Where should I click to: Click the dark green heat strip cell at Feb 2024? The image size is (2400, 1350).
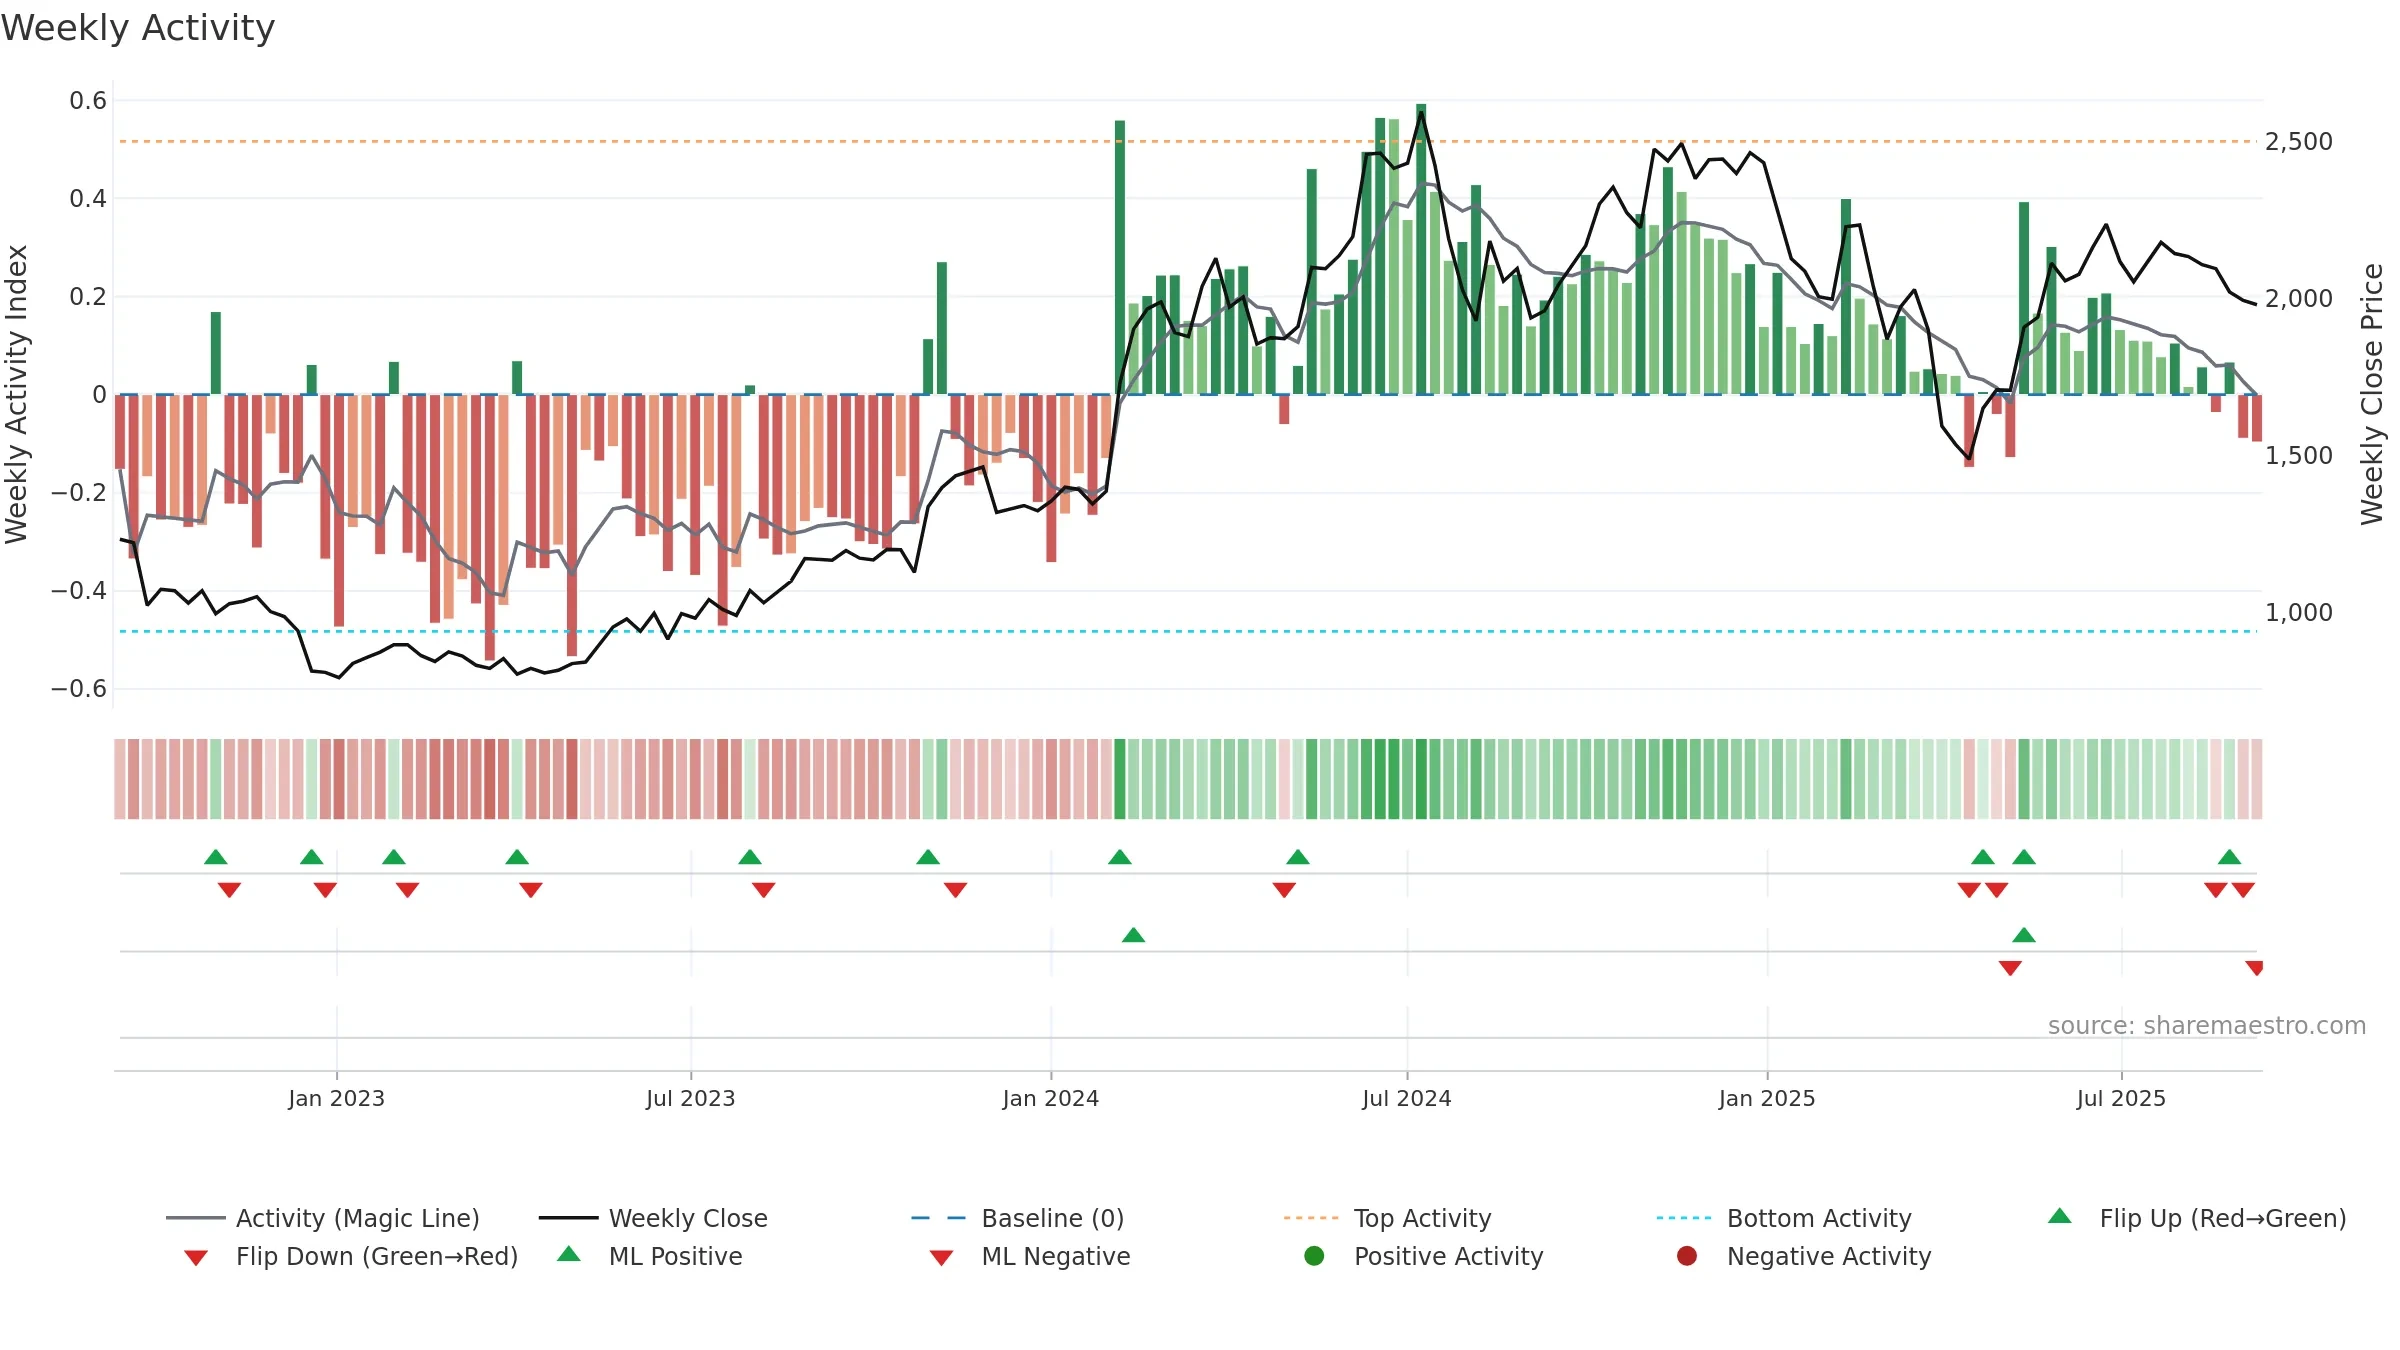click(x=1120, y=779)
